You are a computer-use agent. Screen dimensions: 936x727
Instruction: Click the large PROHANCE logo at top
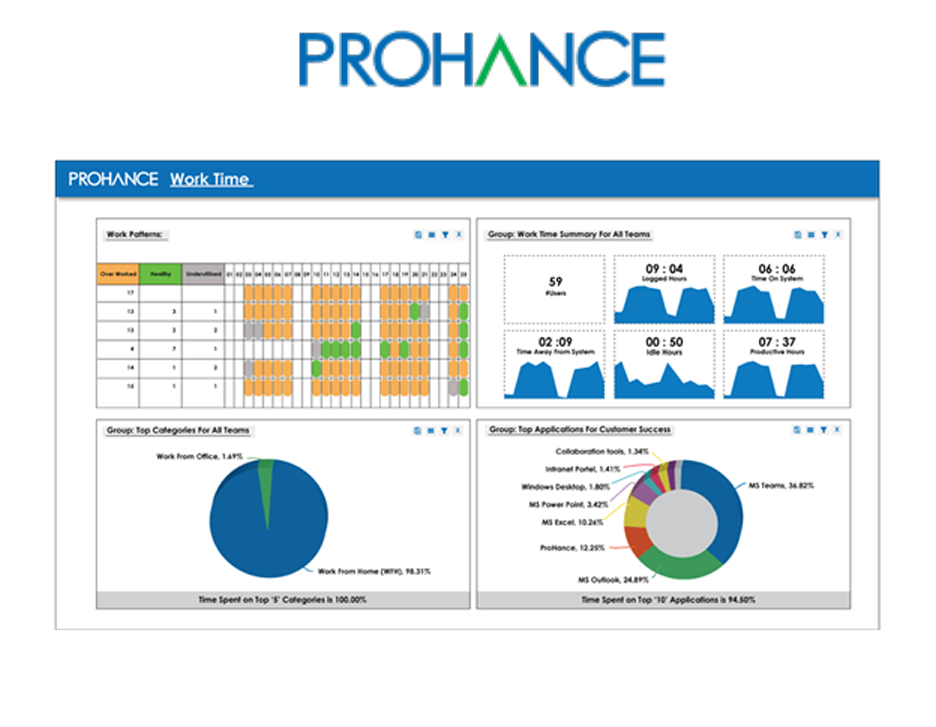point(482,59)
